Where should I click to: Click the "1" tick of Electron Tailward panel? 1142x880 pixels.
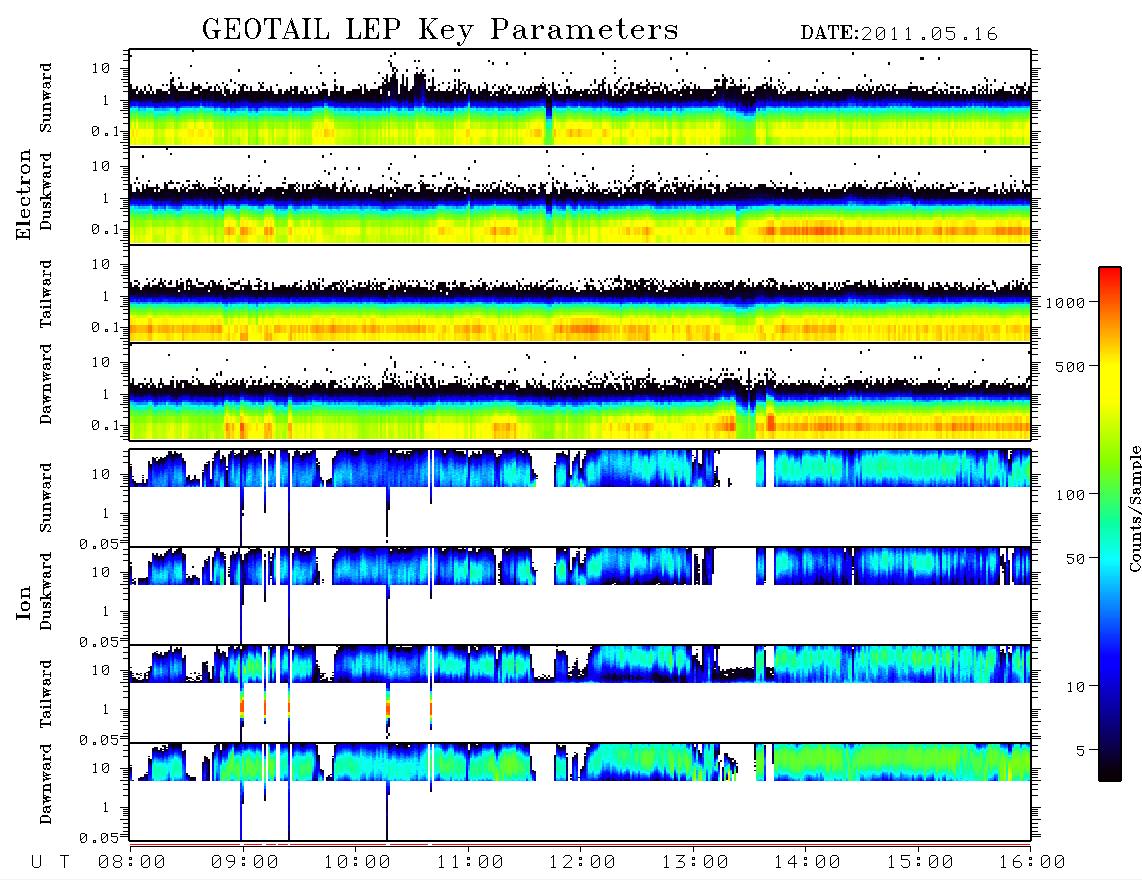click(106, 296)
